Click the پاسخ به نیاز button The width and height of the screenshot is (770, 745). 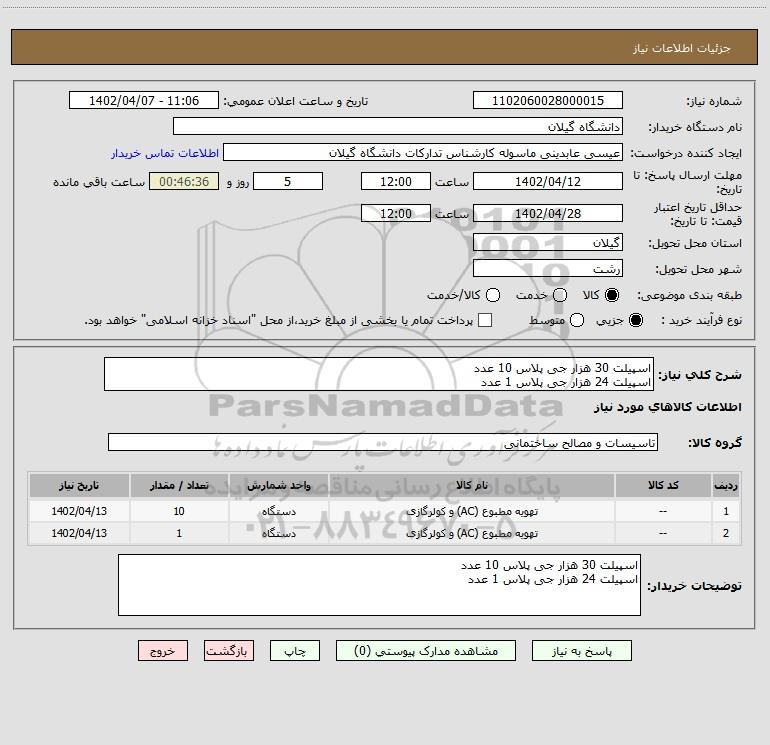click(581, 651)
